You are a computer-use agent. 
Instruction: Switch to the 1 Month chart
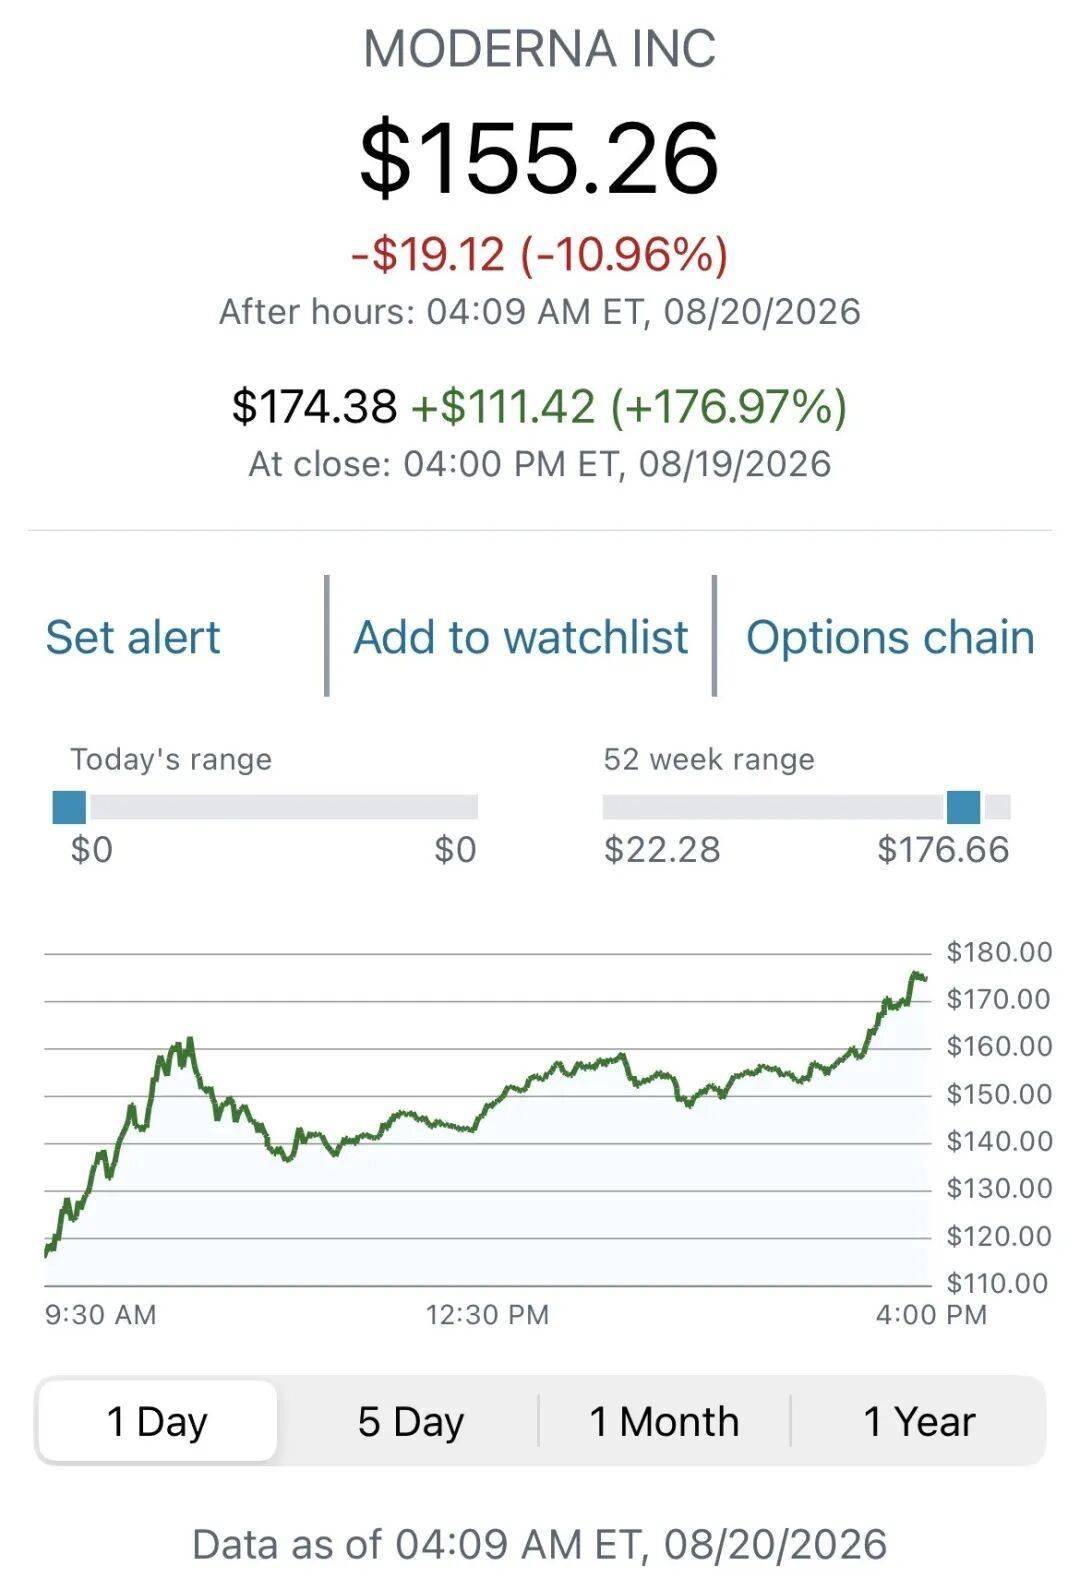pos(664,1421)
